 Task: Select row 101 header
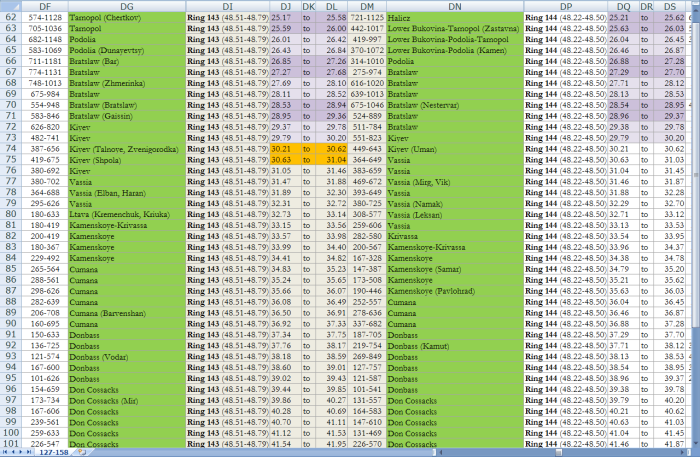(10, 444)
